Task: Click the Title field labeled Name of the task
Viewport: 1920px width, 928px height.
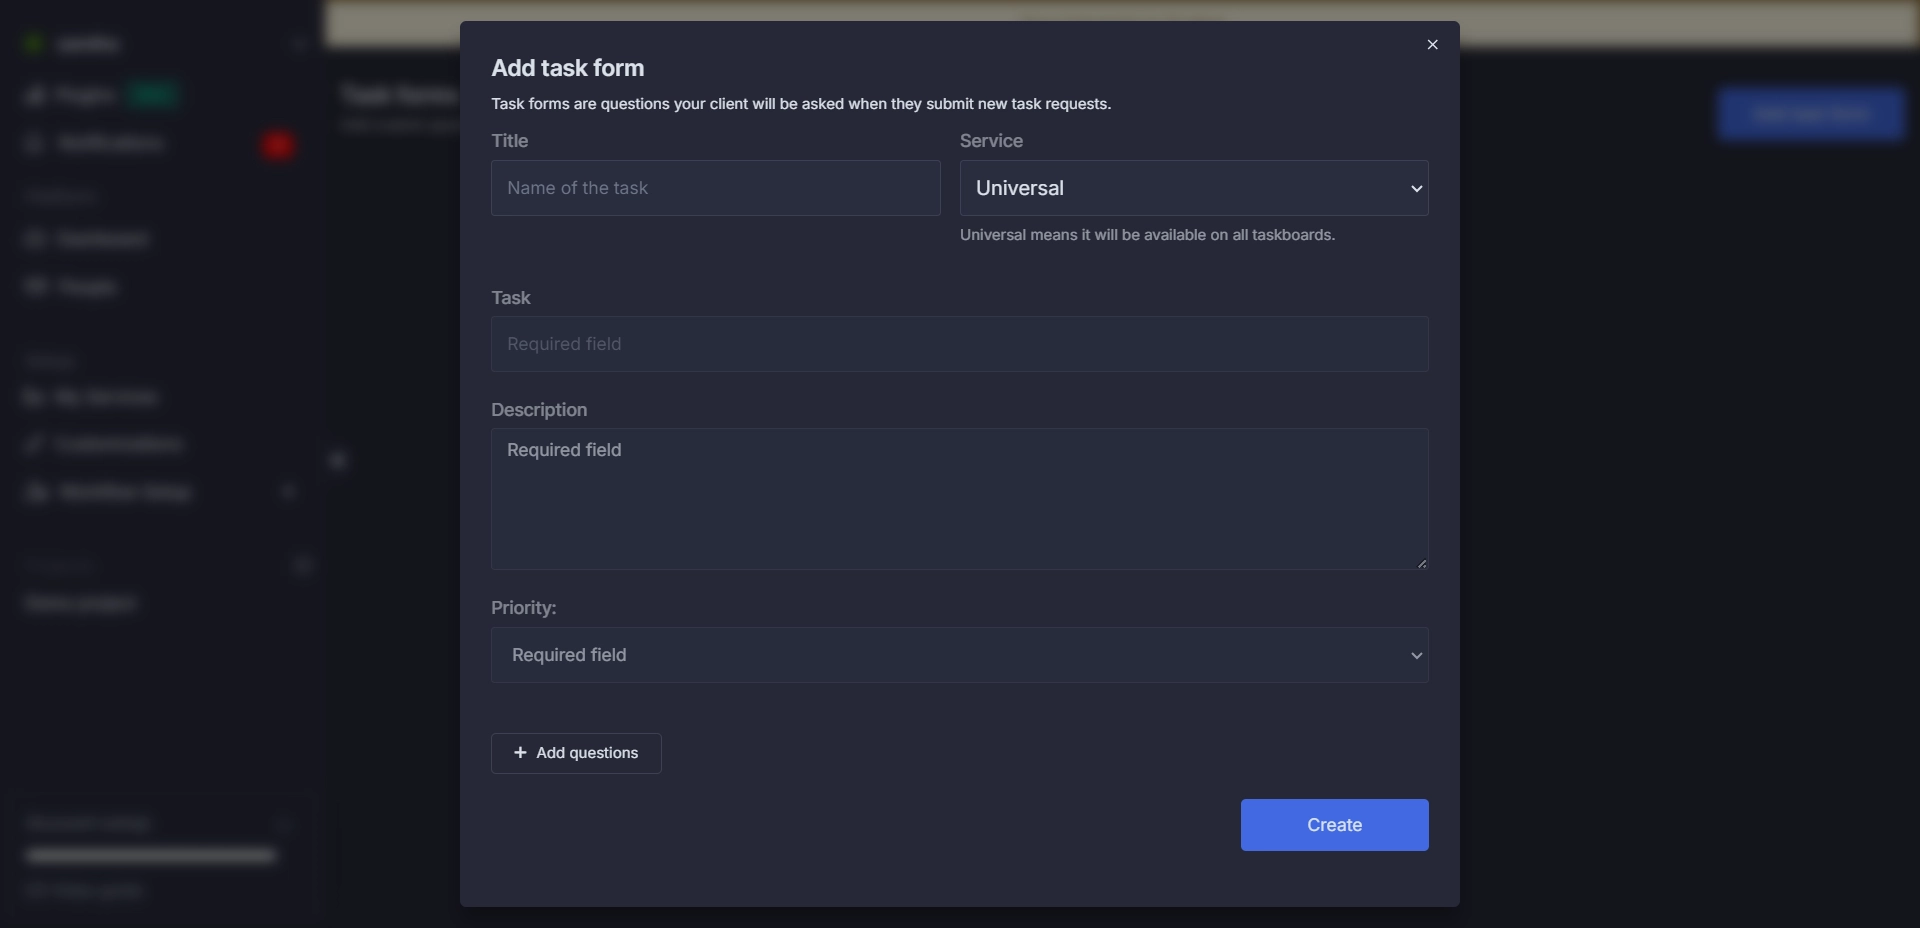Action: click(714, 188)
